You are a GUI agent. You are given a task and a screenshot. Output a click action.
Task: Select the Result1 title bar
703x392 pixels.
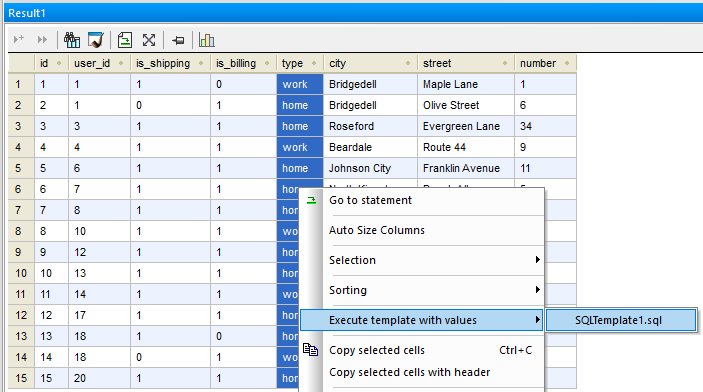click(353, 13)
